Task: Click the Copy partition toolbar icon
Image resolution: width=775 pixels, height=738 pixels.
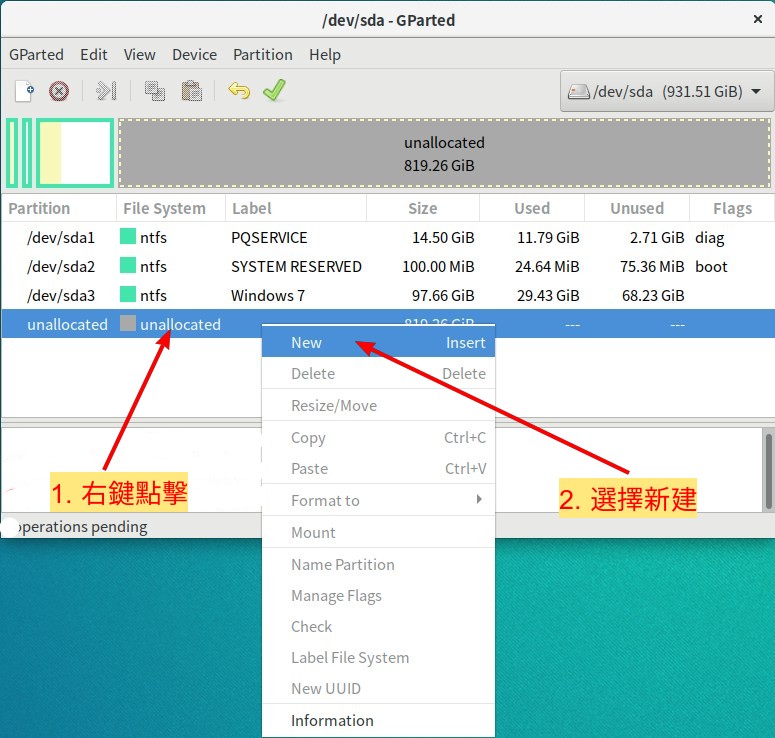Action: point(155,91)
